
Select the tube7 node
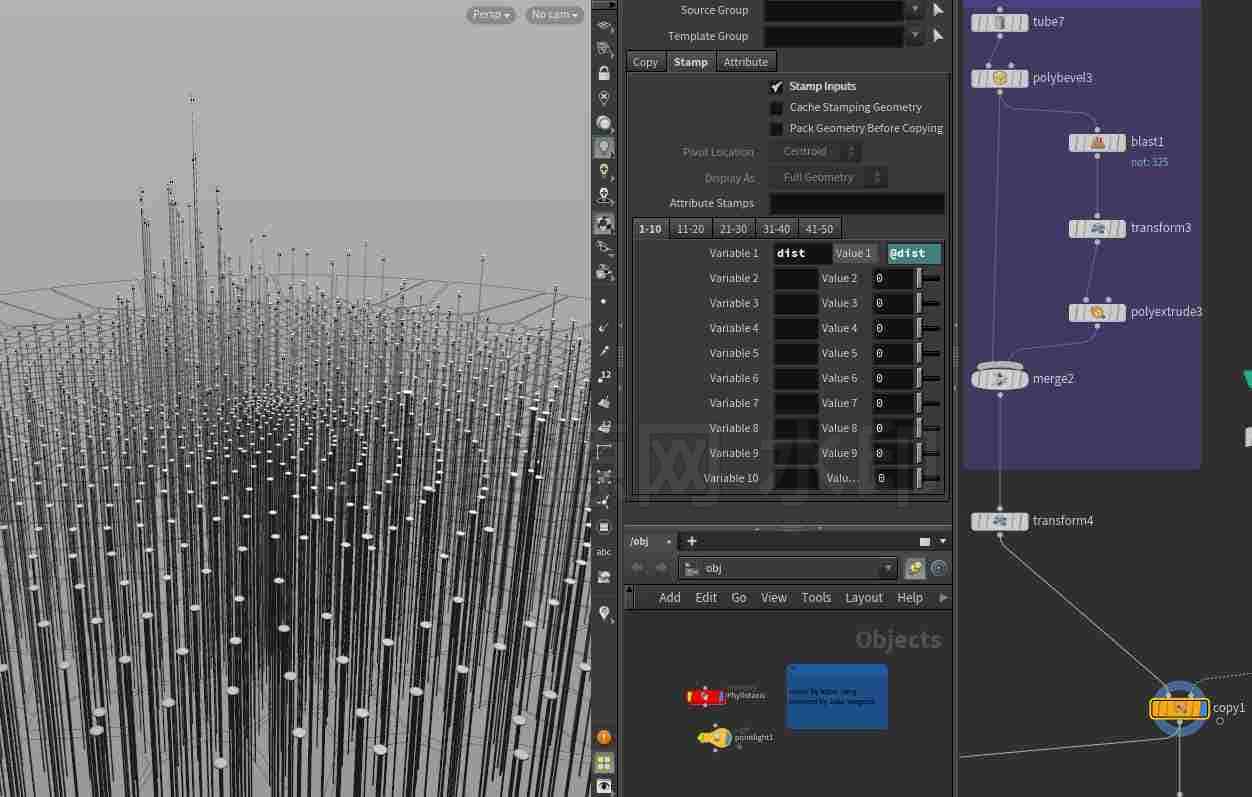pyautogui.click(x=1000, y=22)
